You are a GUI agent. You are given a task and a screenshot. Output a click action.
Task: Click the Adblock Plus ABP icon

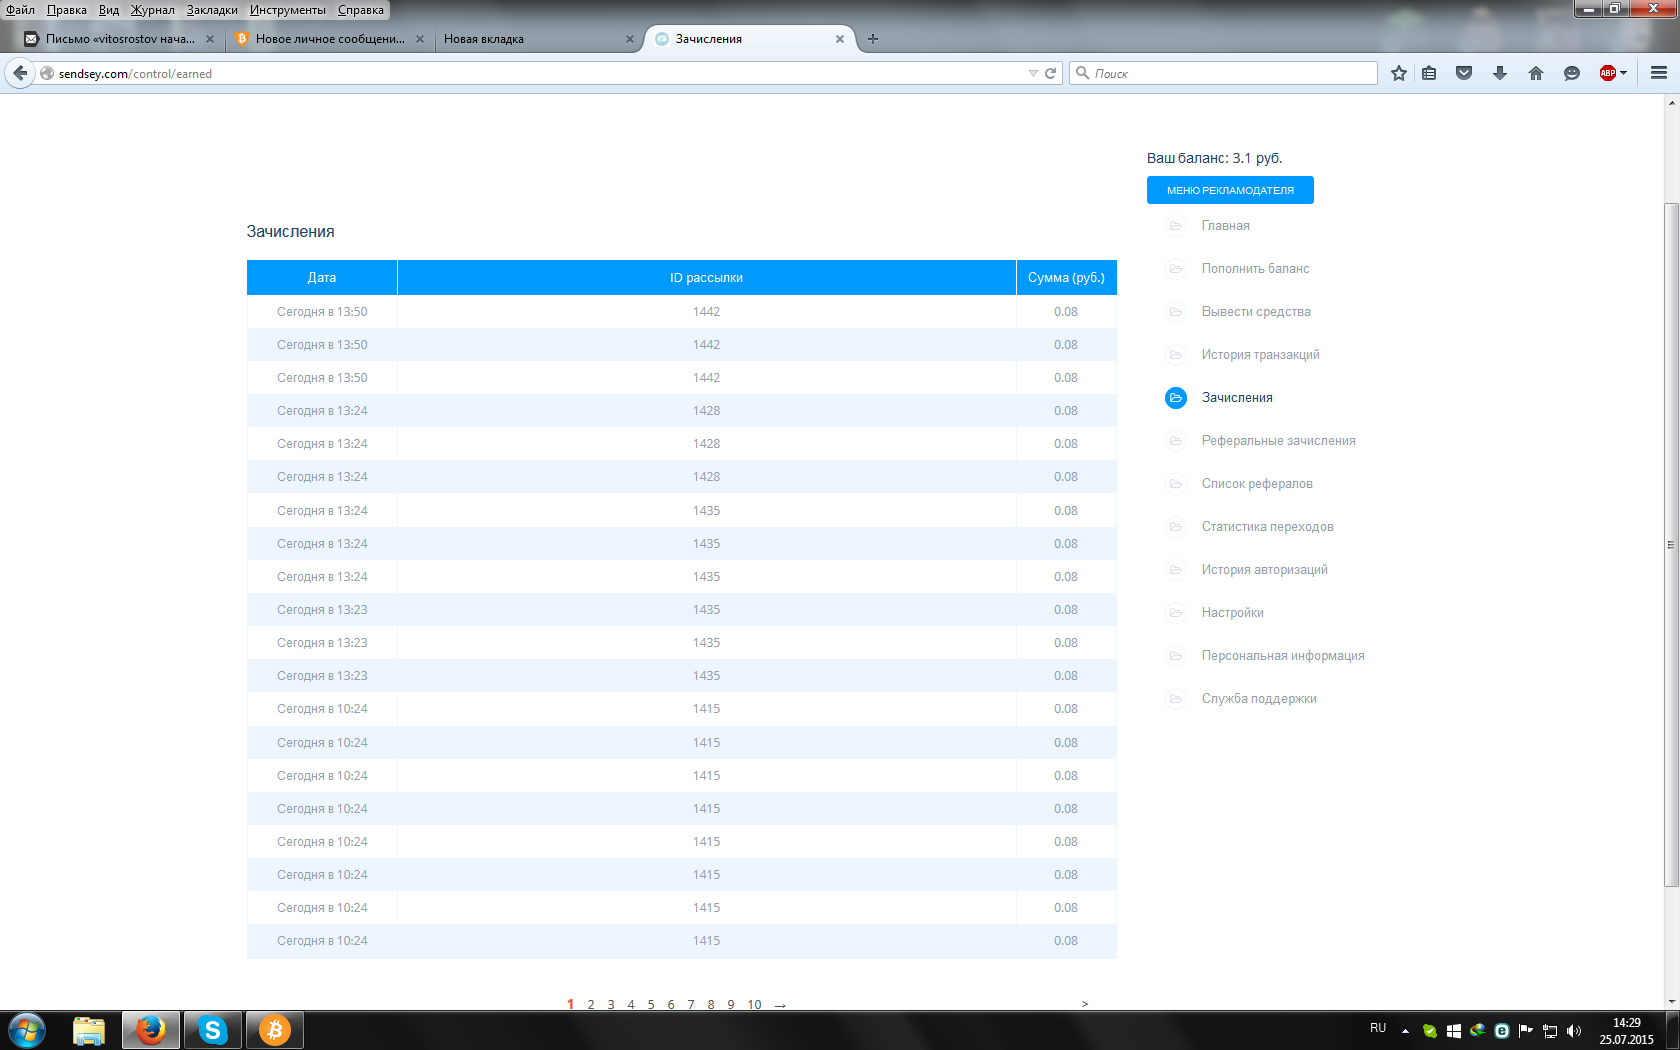click(1608, 73)
